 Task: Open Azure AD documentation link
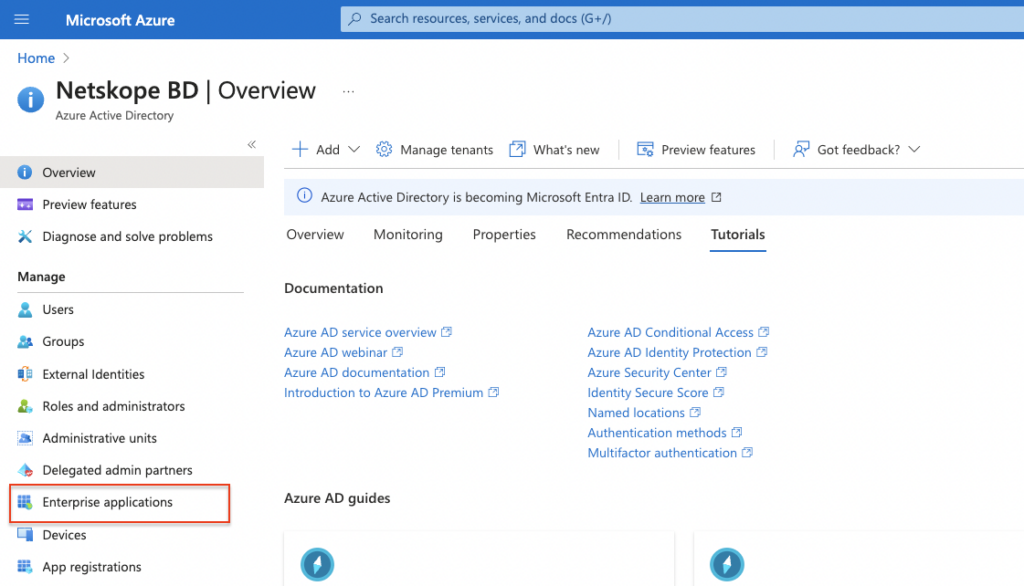[x=357, y=372]
